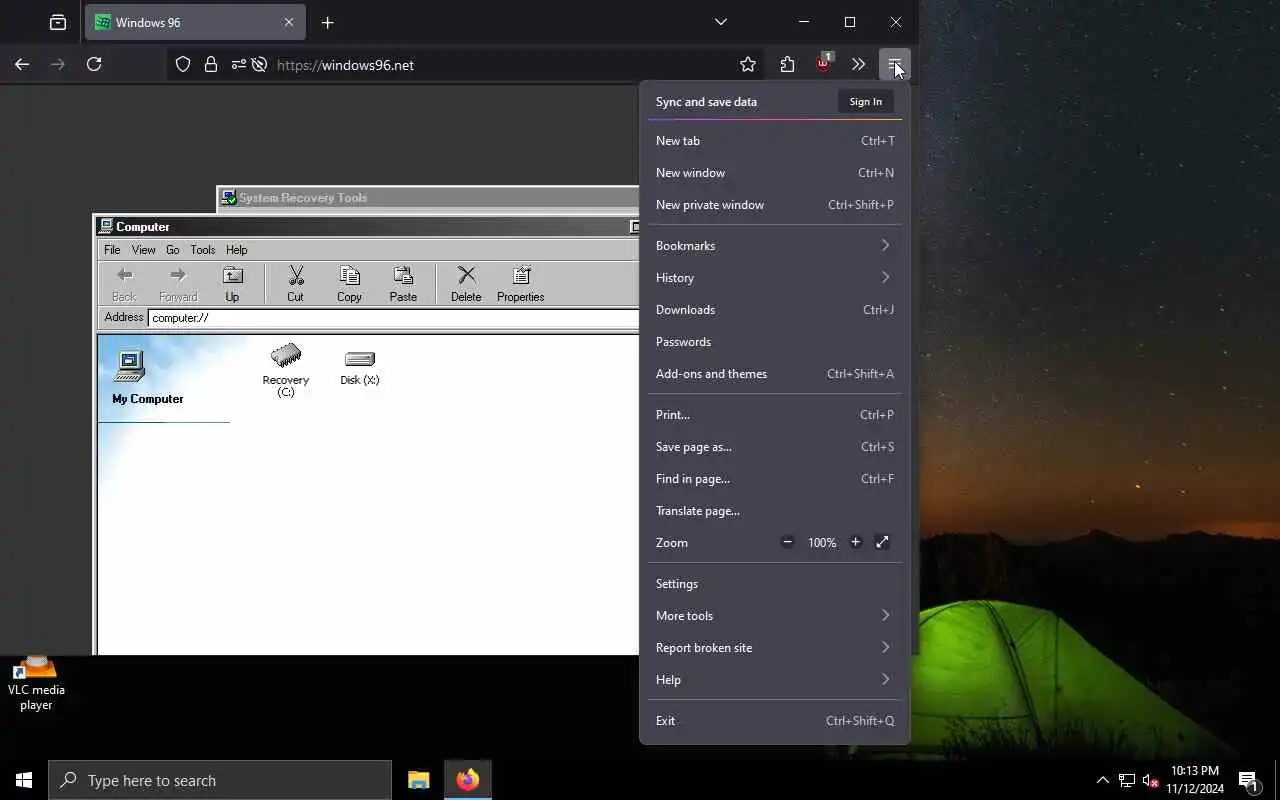Open the View menu in Computer window
The width and height of the screenshot is (1280, 800).
(143, 250)
